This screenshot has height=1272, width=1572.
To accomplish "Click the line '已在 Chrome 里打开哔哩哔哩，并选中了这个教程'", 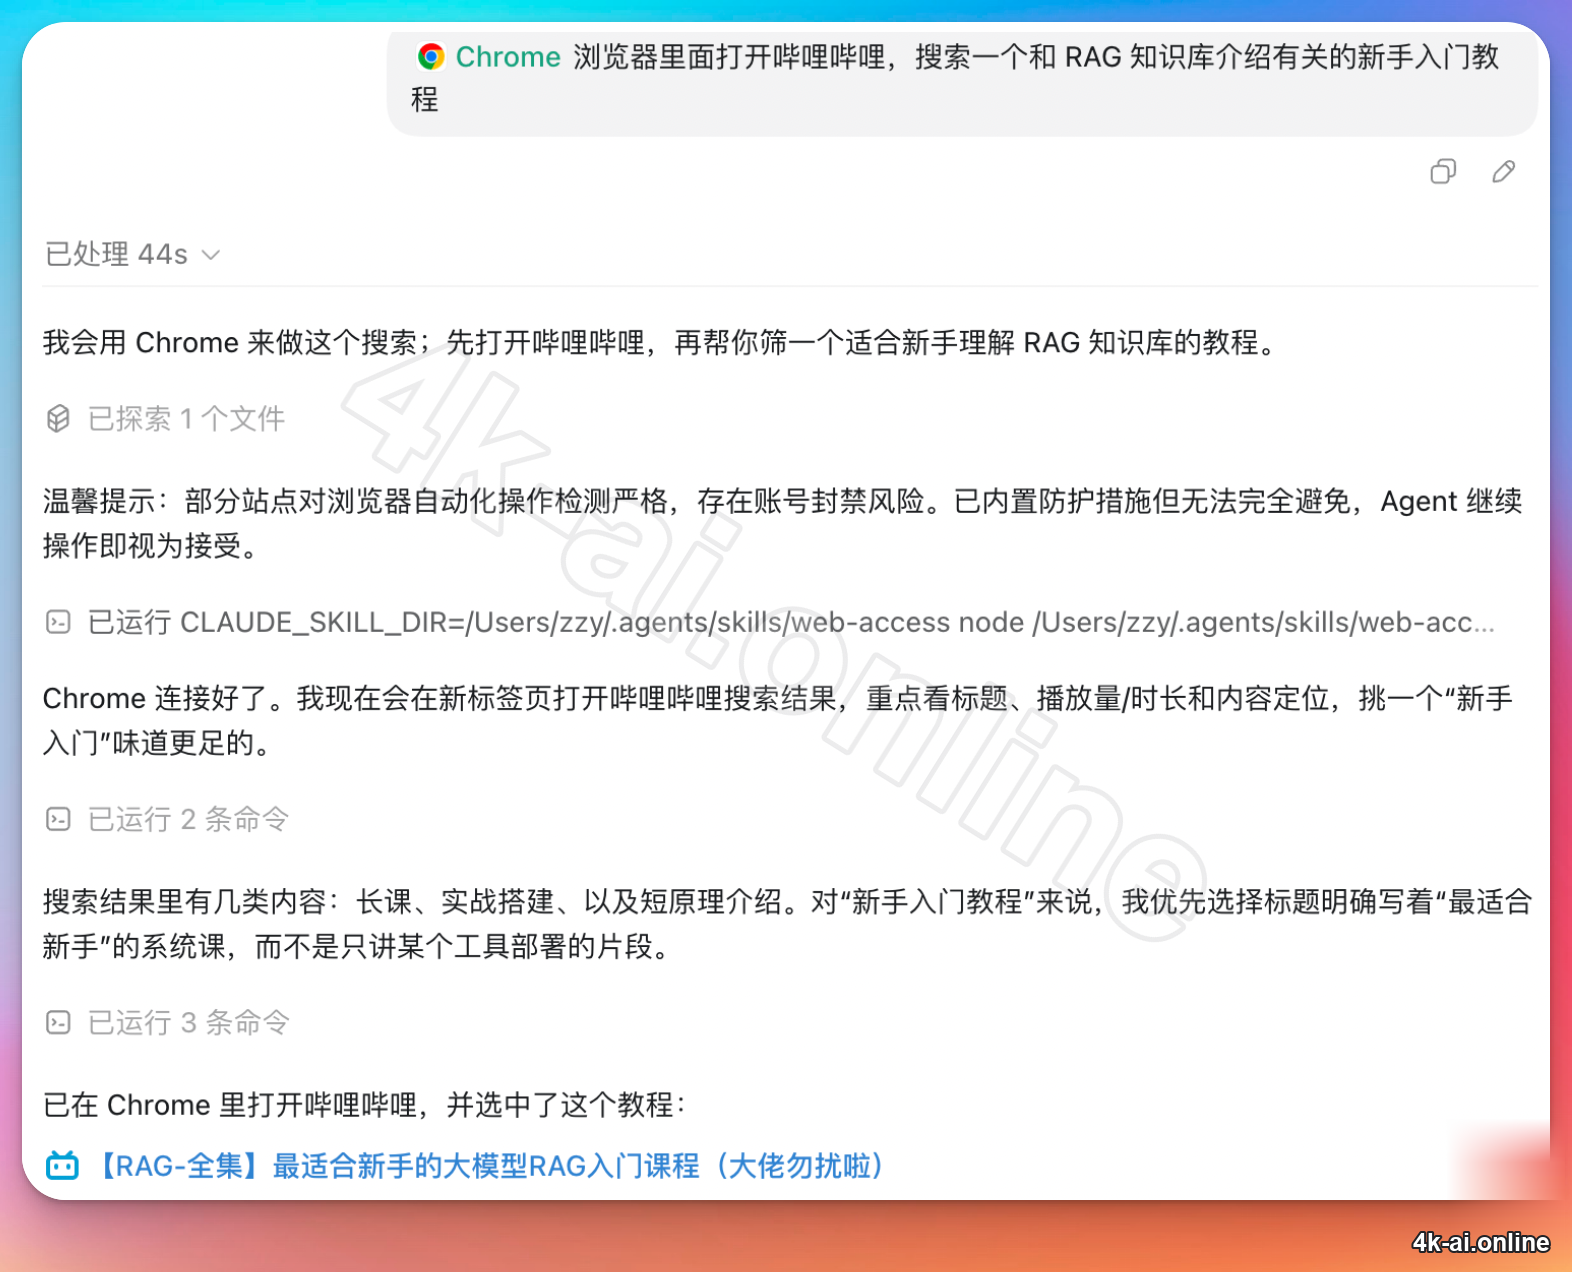I will coord(365,1105).
